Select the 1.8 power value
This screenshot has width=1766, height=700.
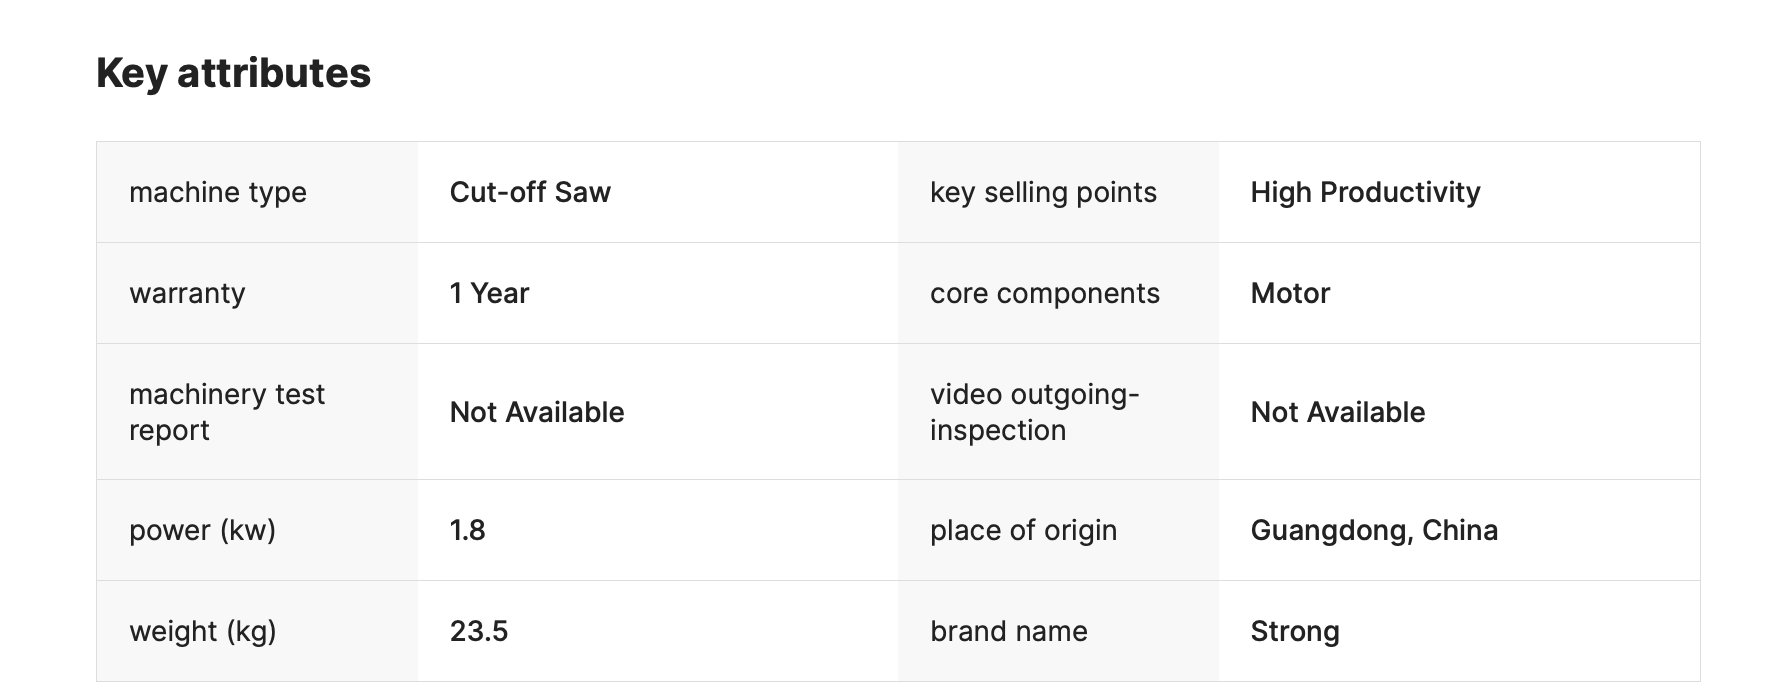(467, 530)
